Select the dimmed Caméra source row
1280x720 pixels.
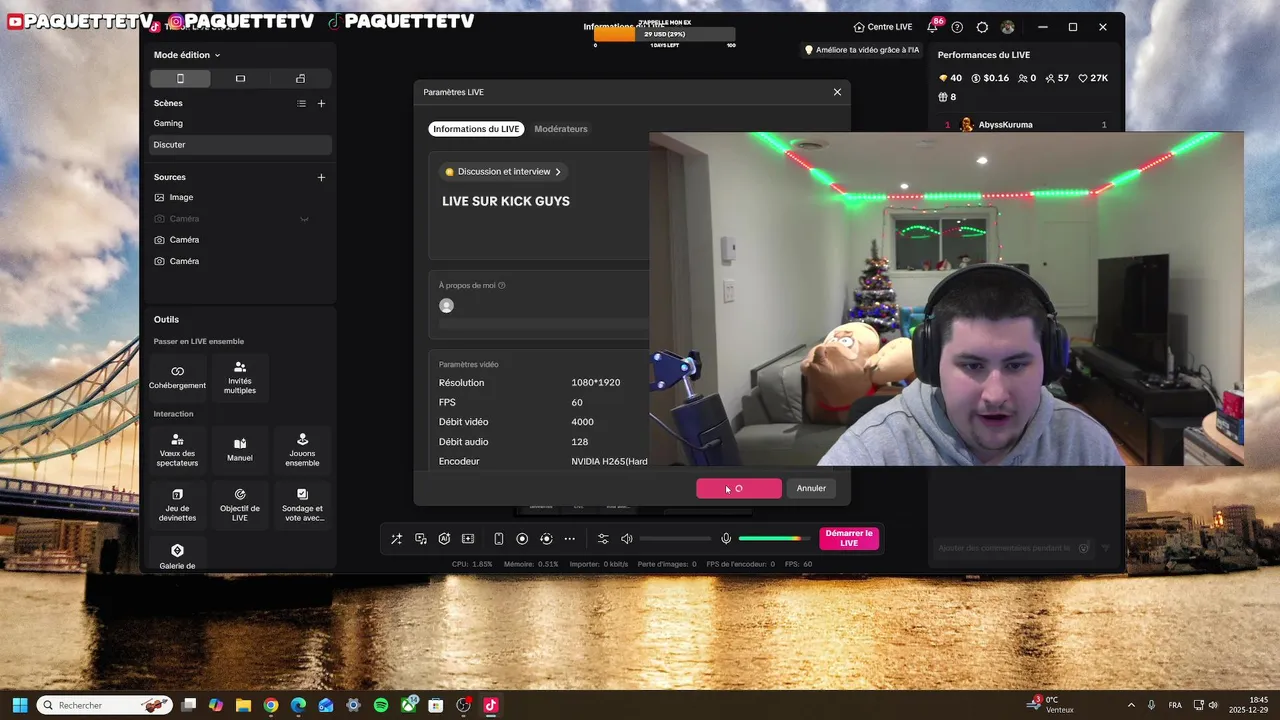[x=240, y=219]
